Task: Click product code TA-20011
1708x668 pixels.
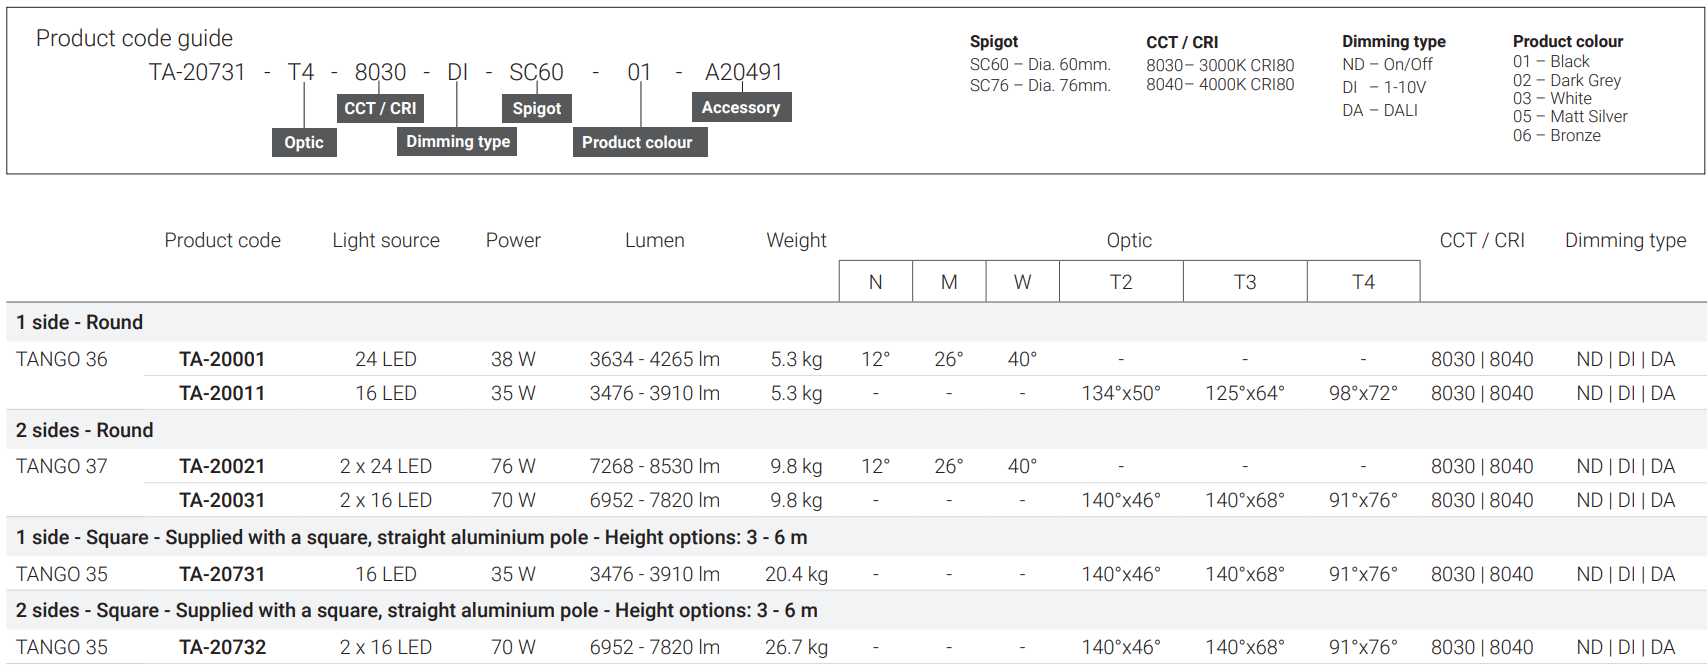Action: [x=222, y=393]
